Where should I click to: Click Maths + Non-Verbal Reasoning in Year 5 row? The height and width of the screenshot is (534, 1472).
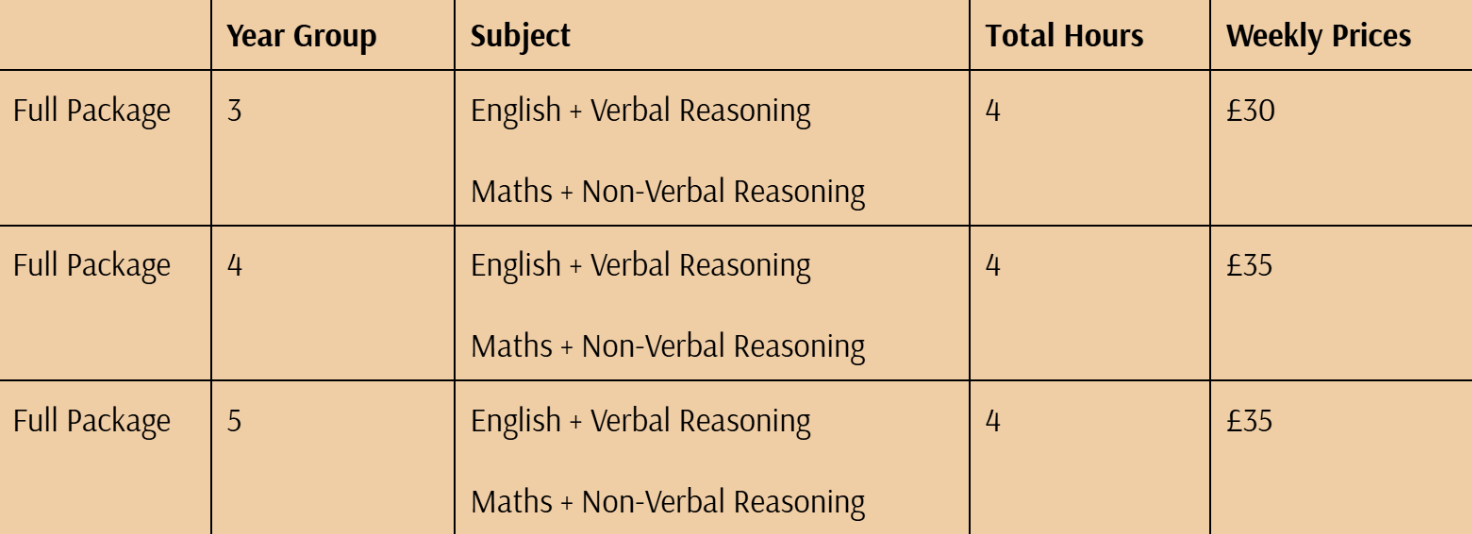click(668, 501)
